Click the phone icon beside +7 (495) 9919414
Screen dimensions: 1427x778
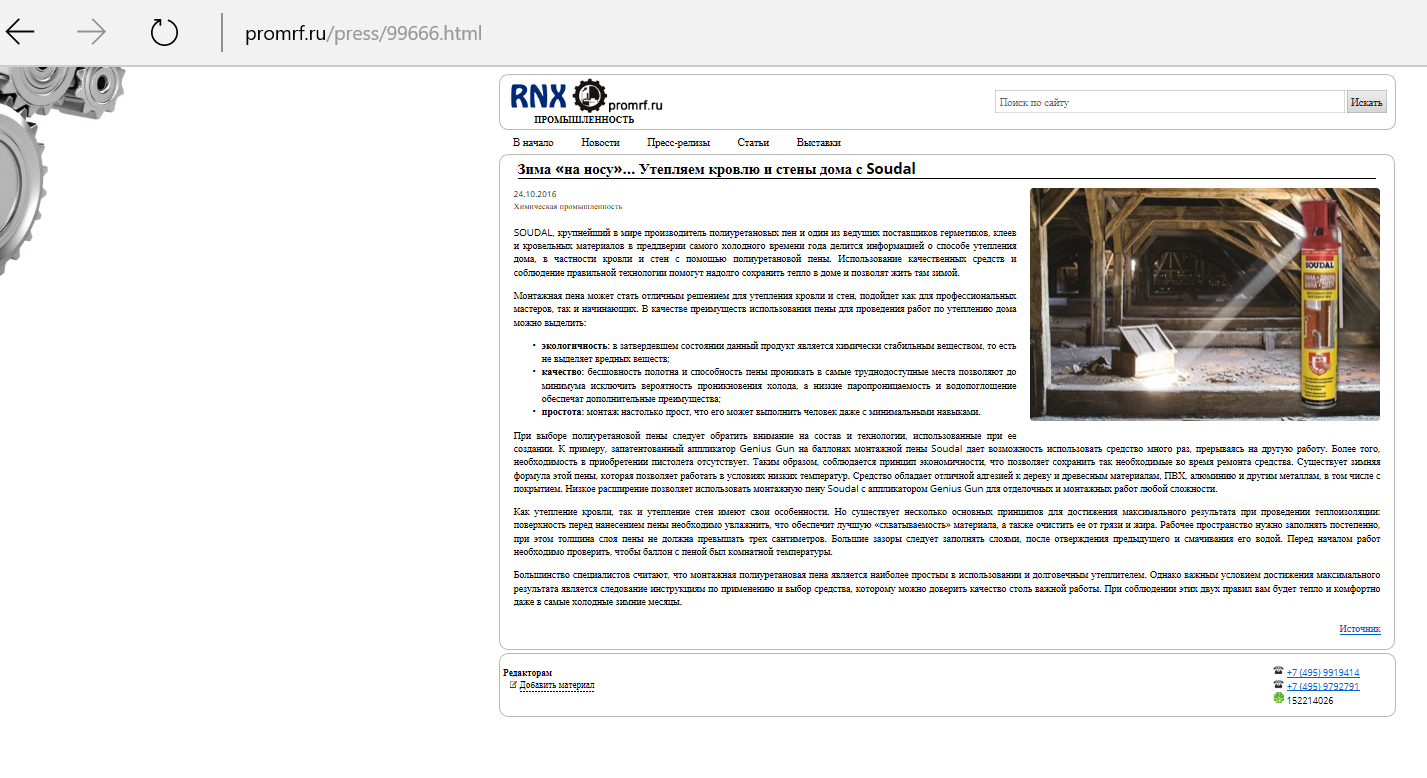1278,671
